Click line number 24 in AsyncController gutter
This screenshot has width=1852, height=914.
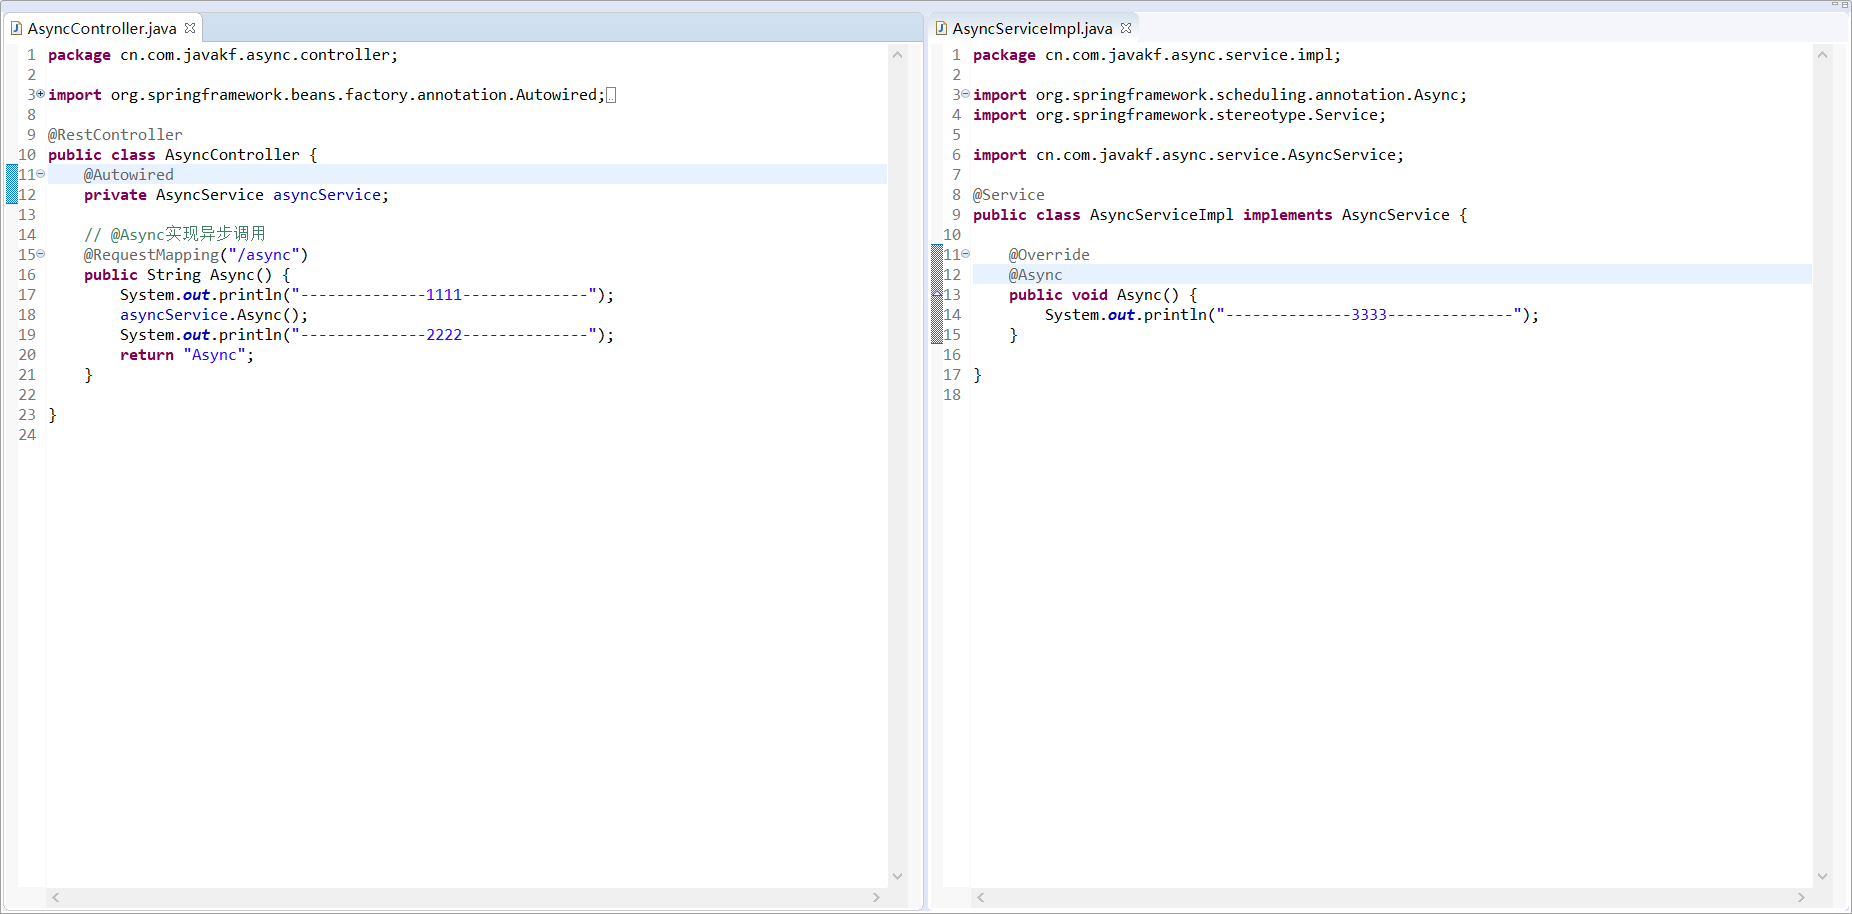tap(27, 435)
